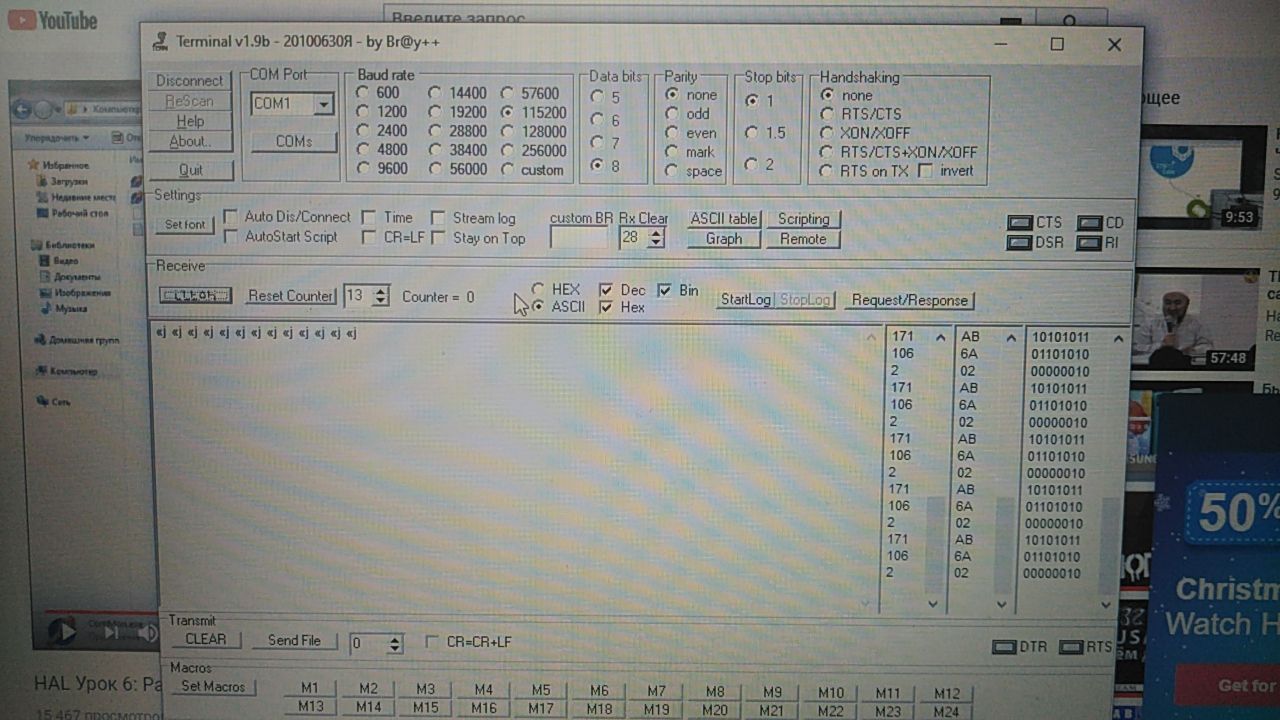Screen dimensions: 1280x720
Task: Run macro M6
Action: [x=600, y=691]
